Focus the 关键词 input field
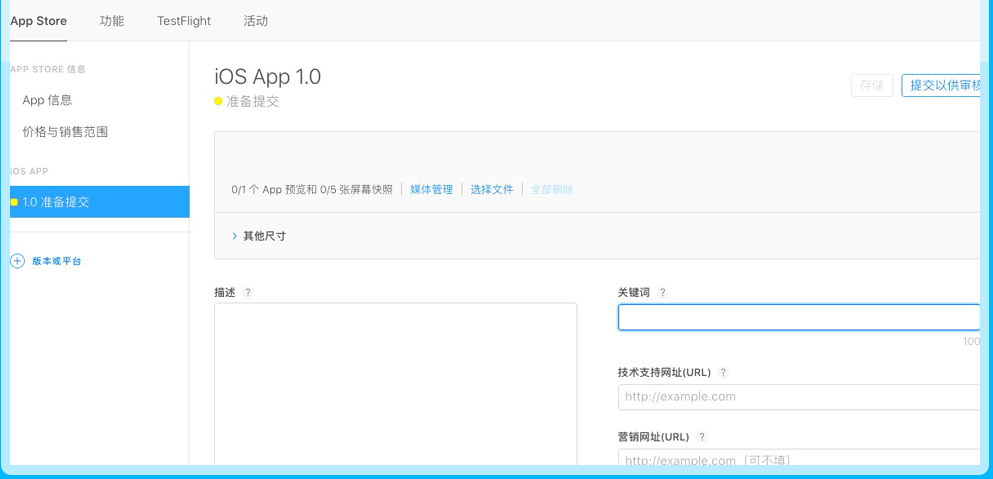The image size is (993, 479). coord(798,317)
